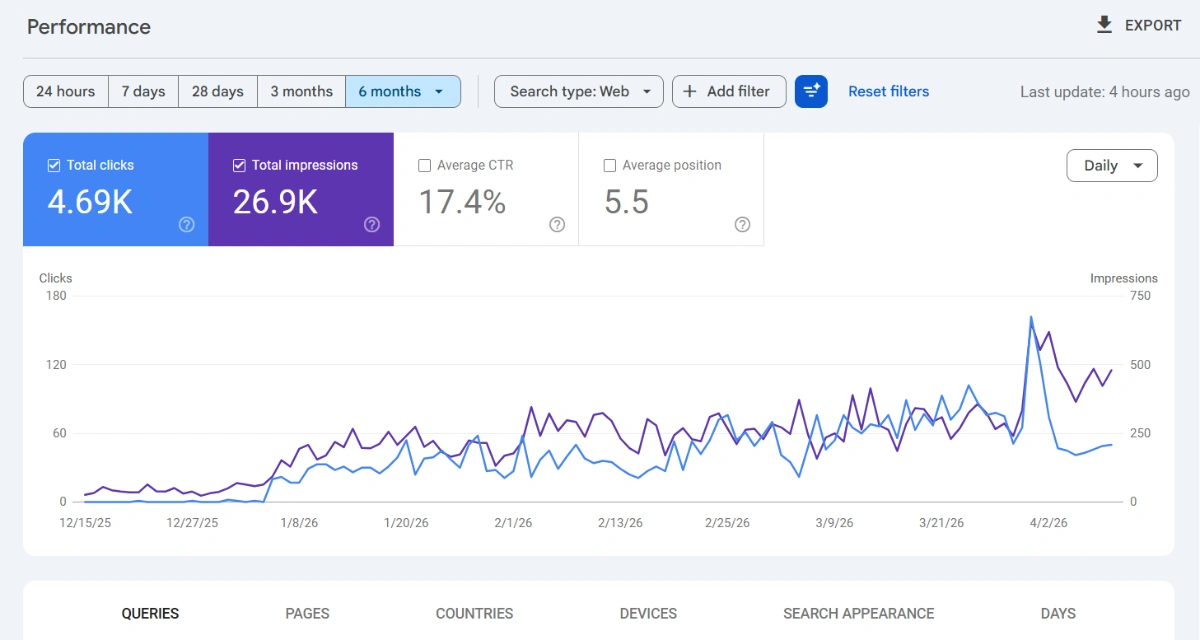The image size is (1200, 640).
Task: Click the Add filter button
Action: pos(729,91)
